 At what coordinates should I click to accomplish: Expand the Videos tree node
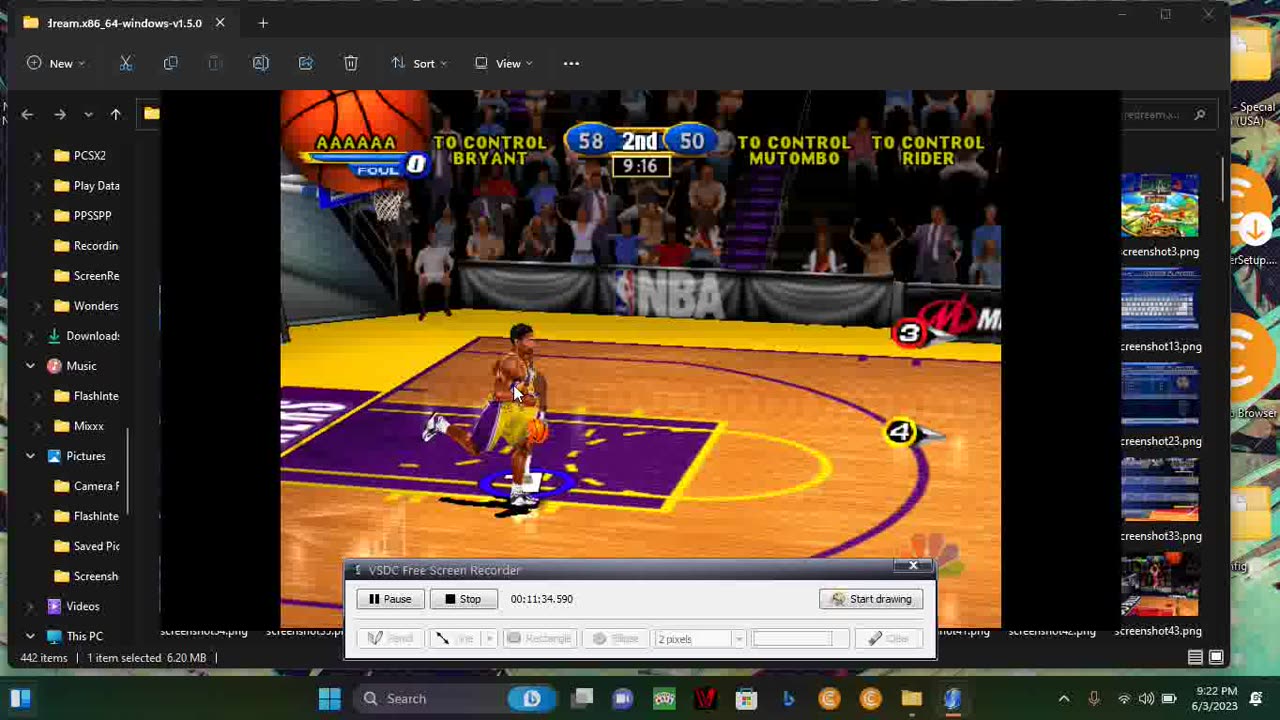tap(30, 606)
